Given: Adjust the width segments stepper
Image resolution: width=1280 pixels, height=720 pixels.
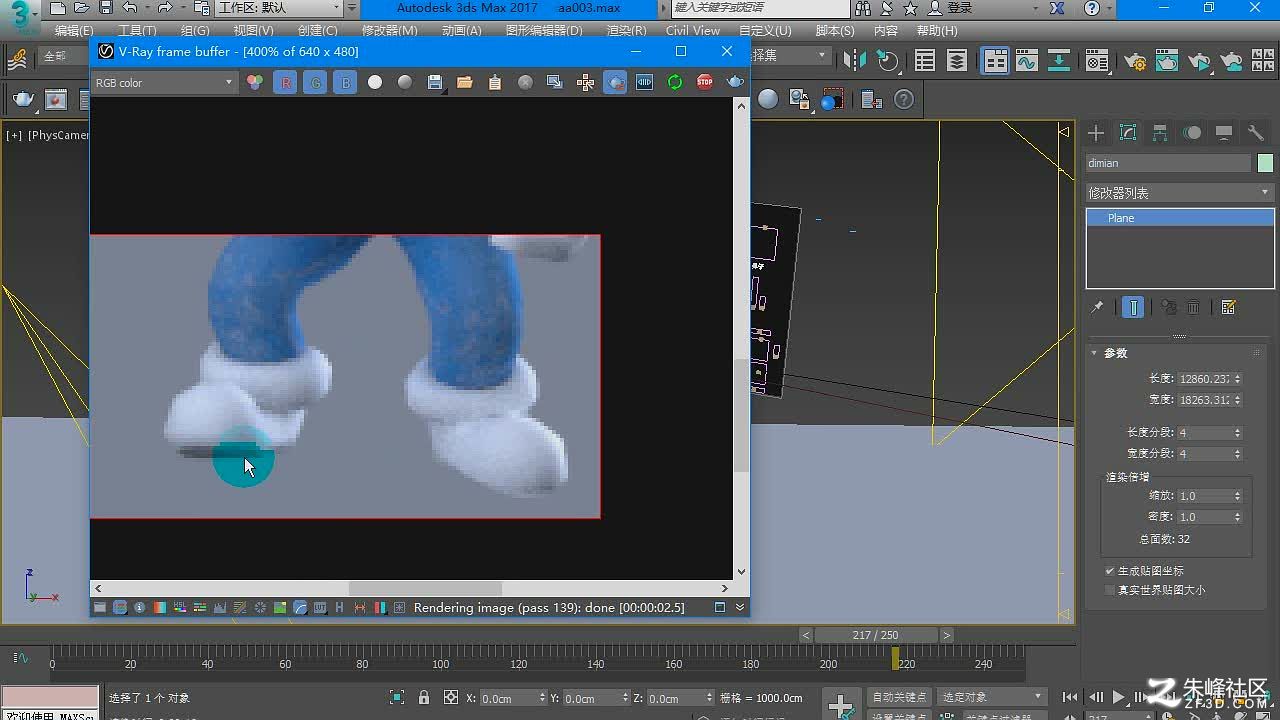Looking at the screenshot, I should click(x=1237, y=454).
